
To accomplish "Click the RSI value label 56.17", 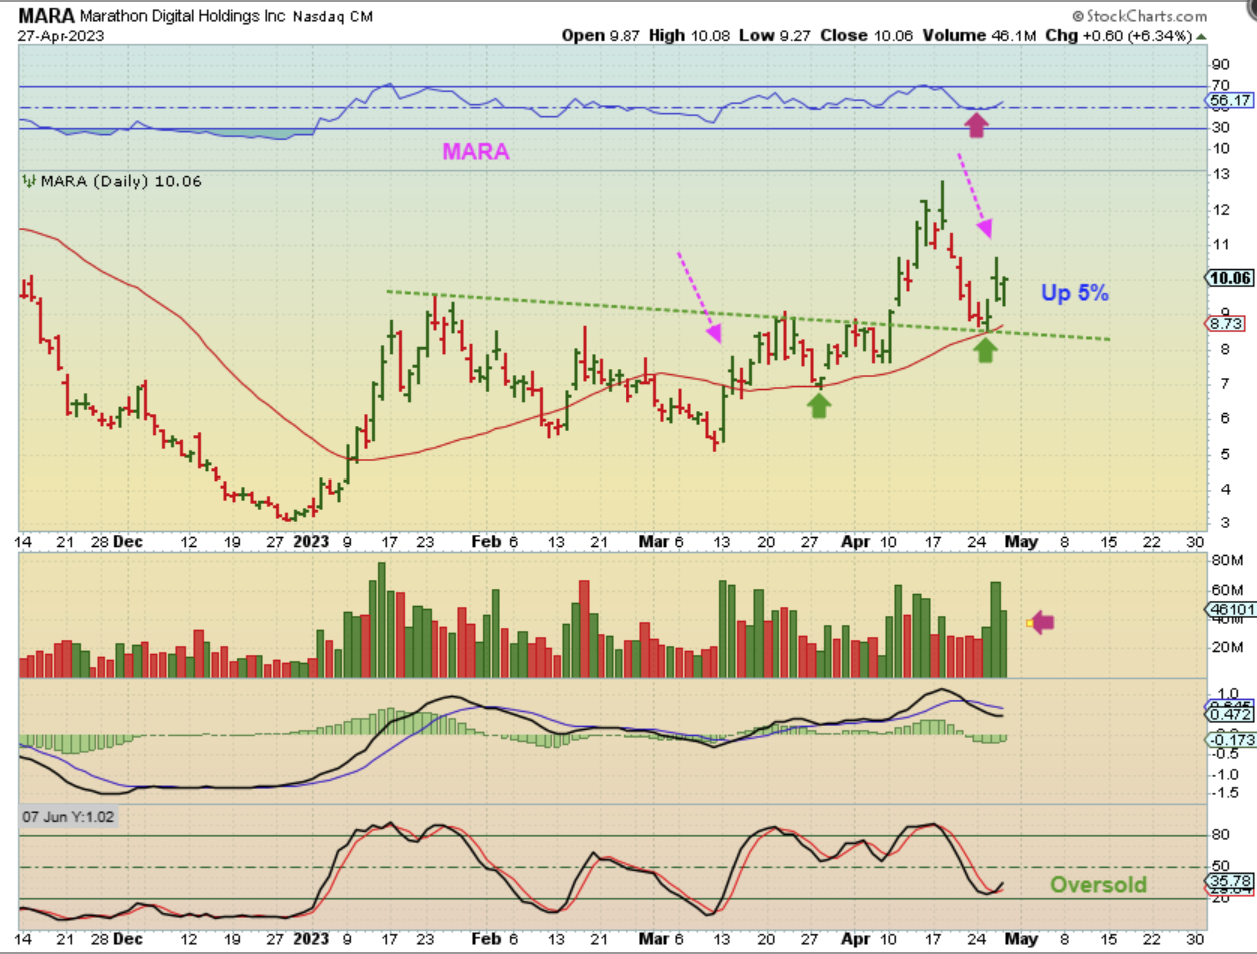I will coord(1230,101).
